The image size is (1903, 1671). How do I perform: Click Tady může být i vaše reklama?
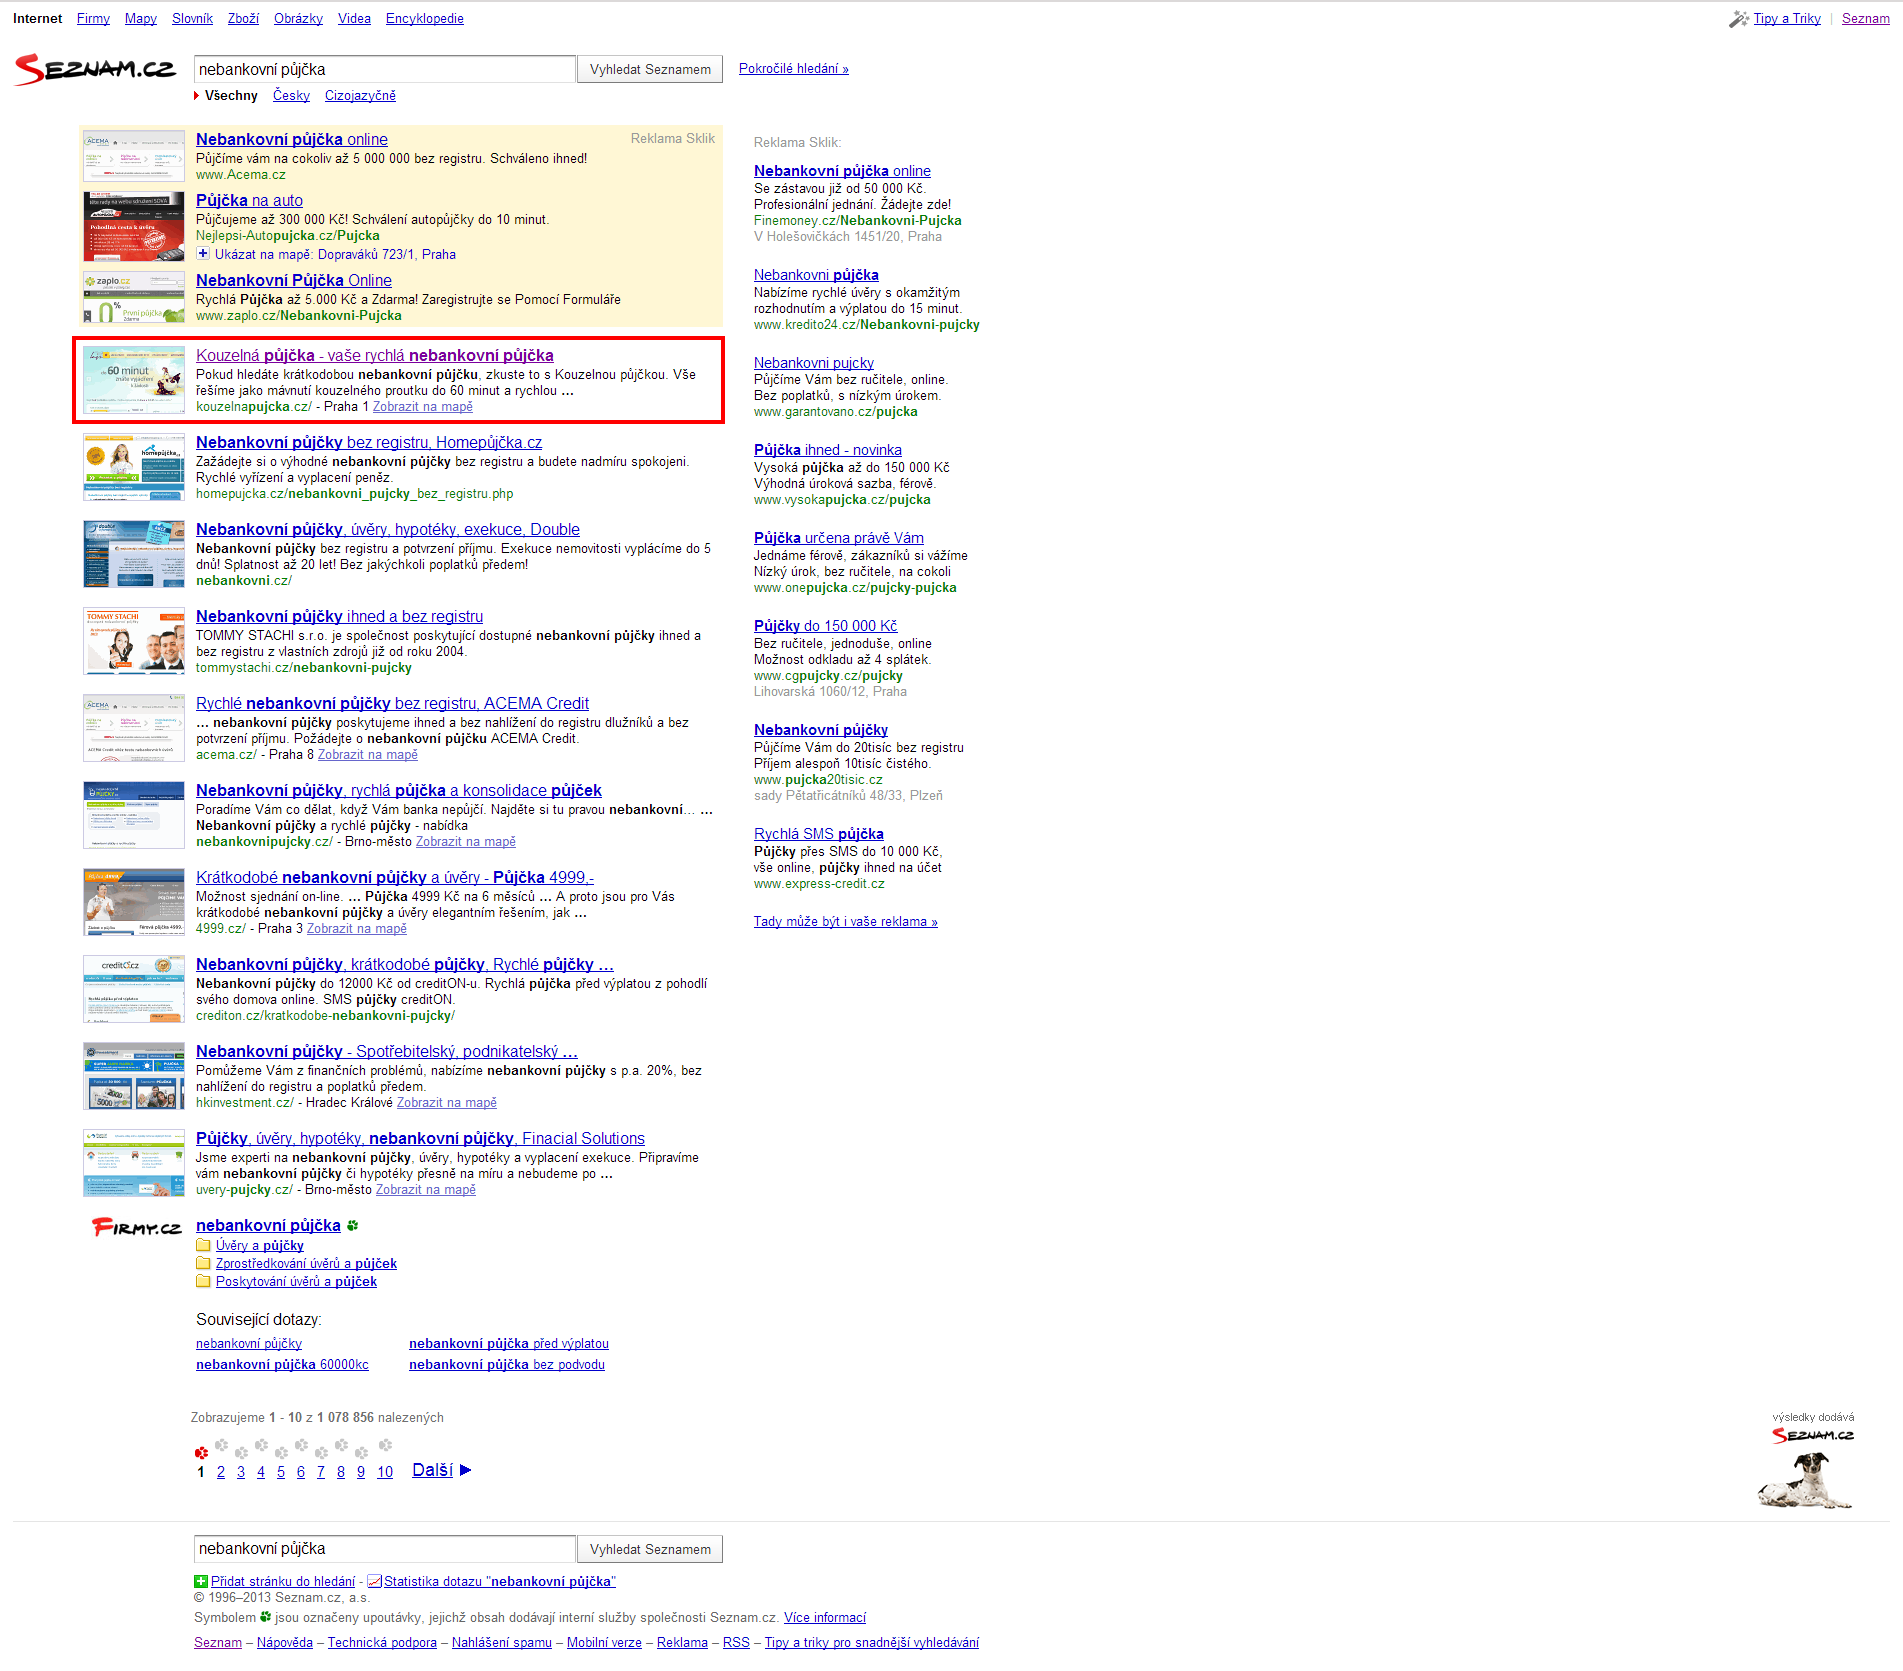pos(846,922)
